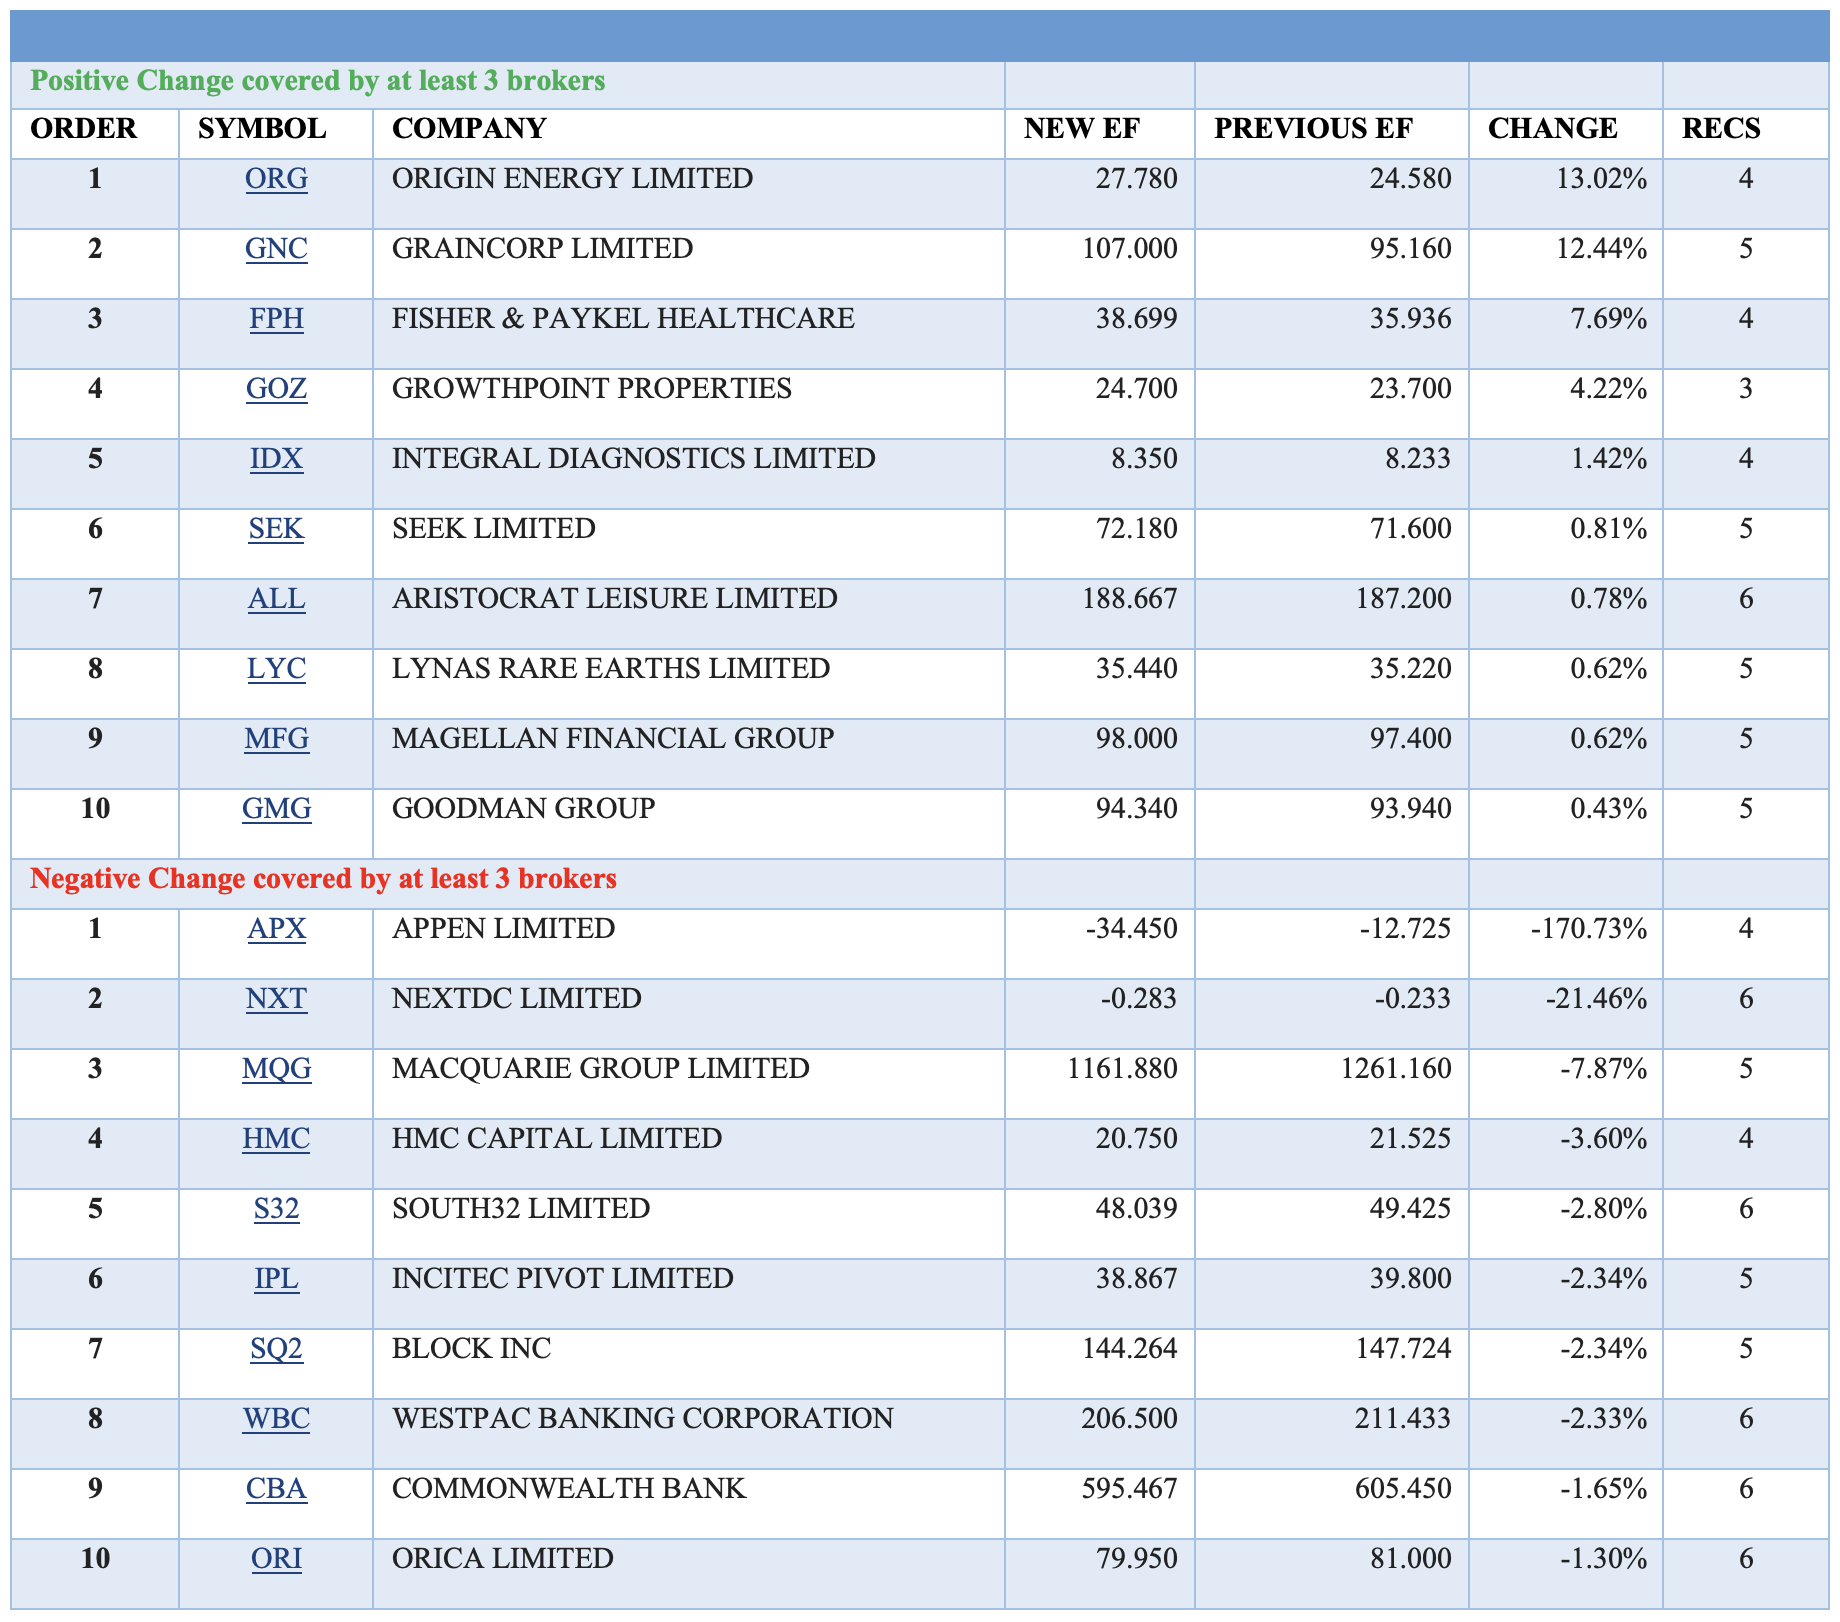This screenshot has height=1622, width=1840.
Task: Open the APX symbol link
Action: (x=276, y=929)
